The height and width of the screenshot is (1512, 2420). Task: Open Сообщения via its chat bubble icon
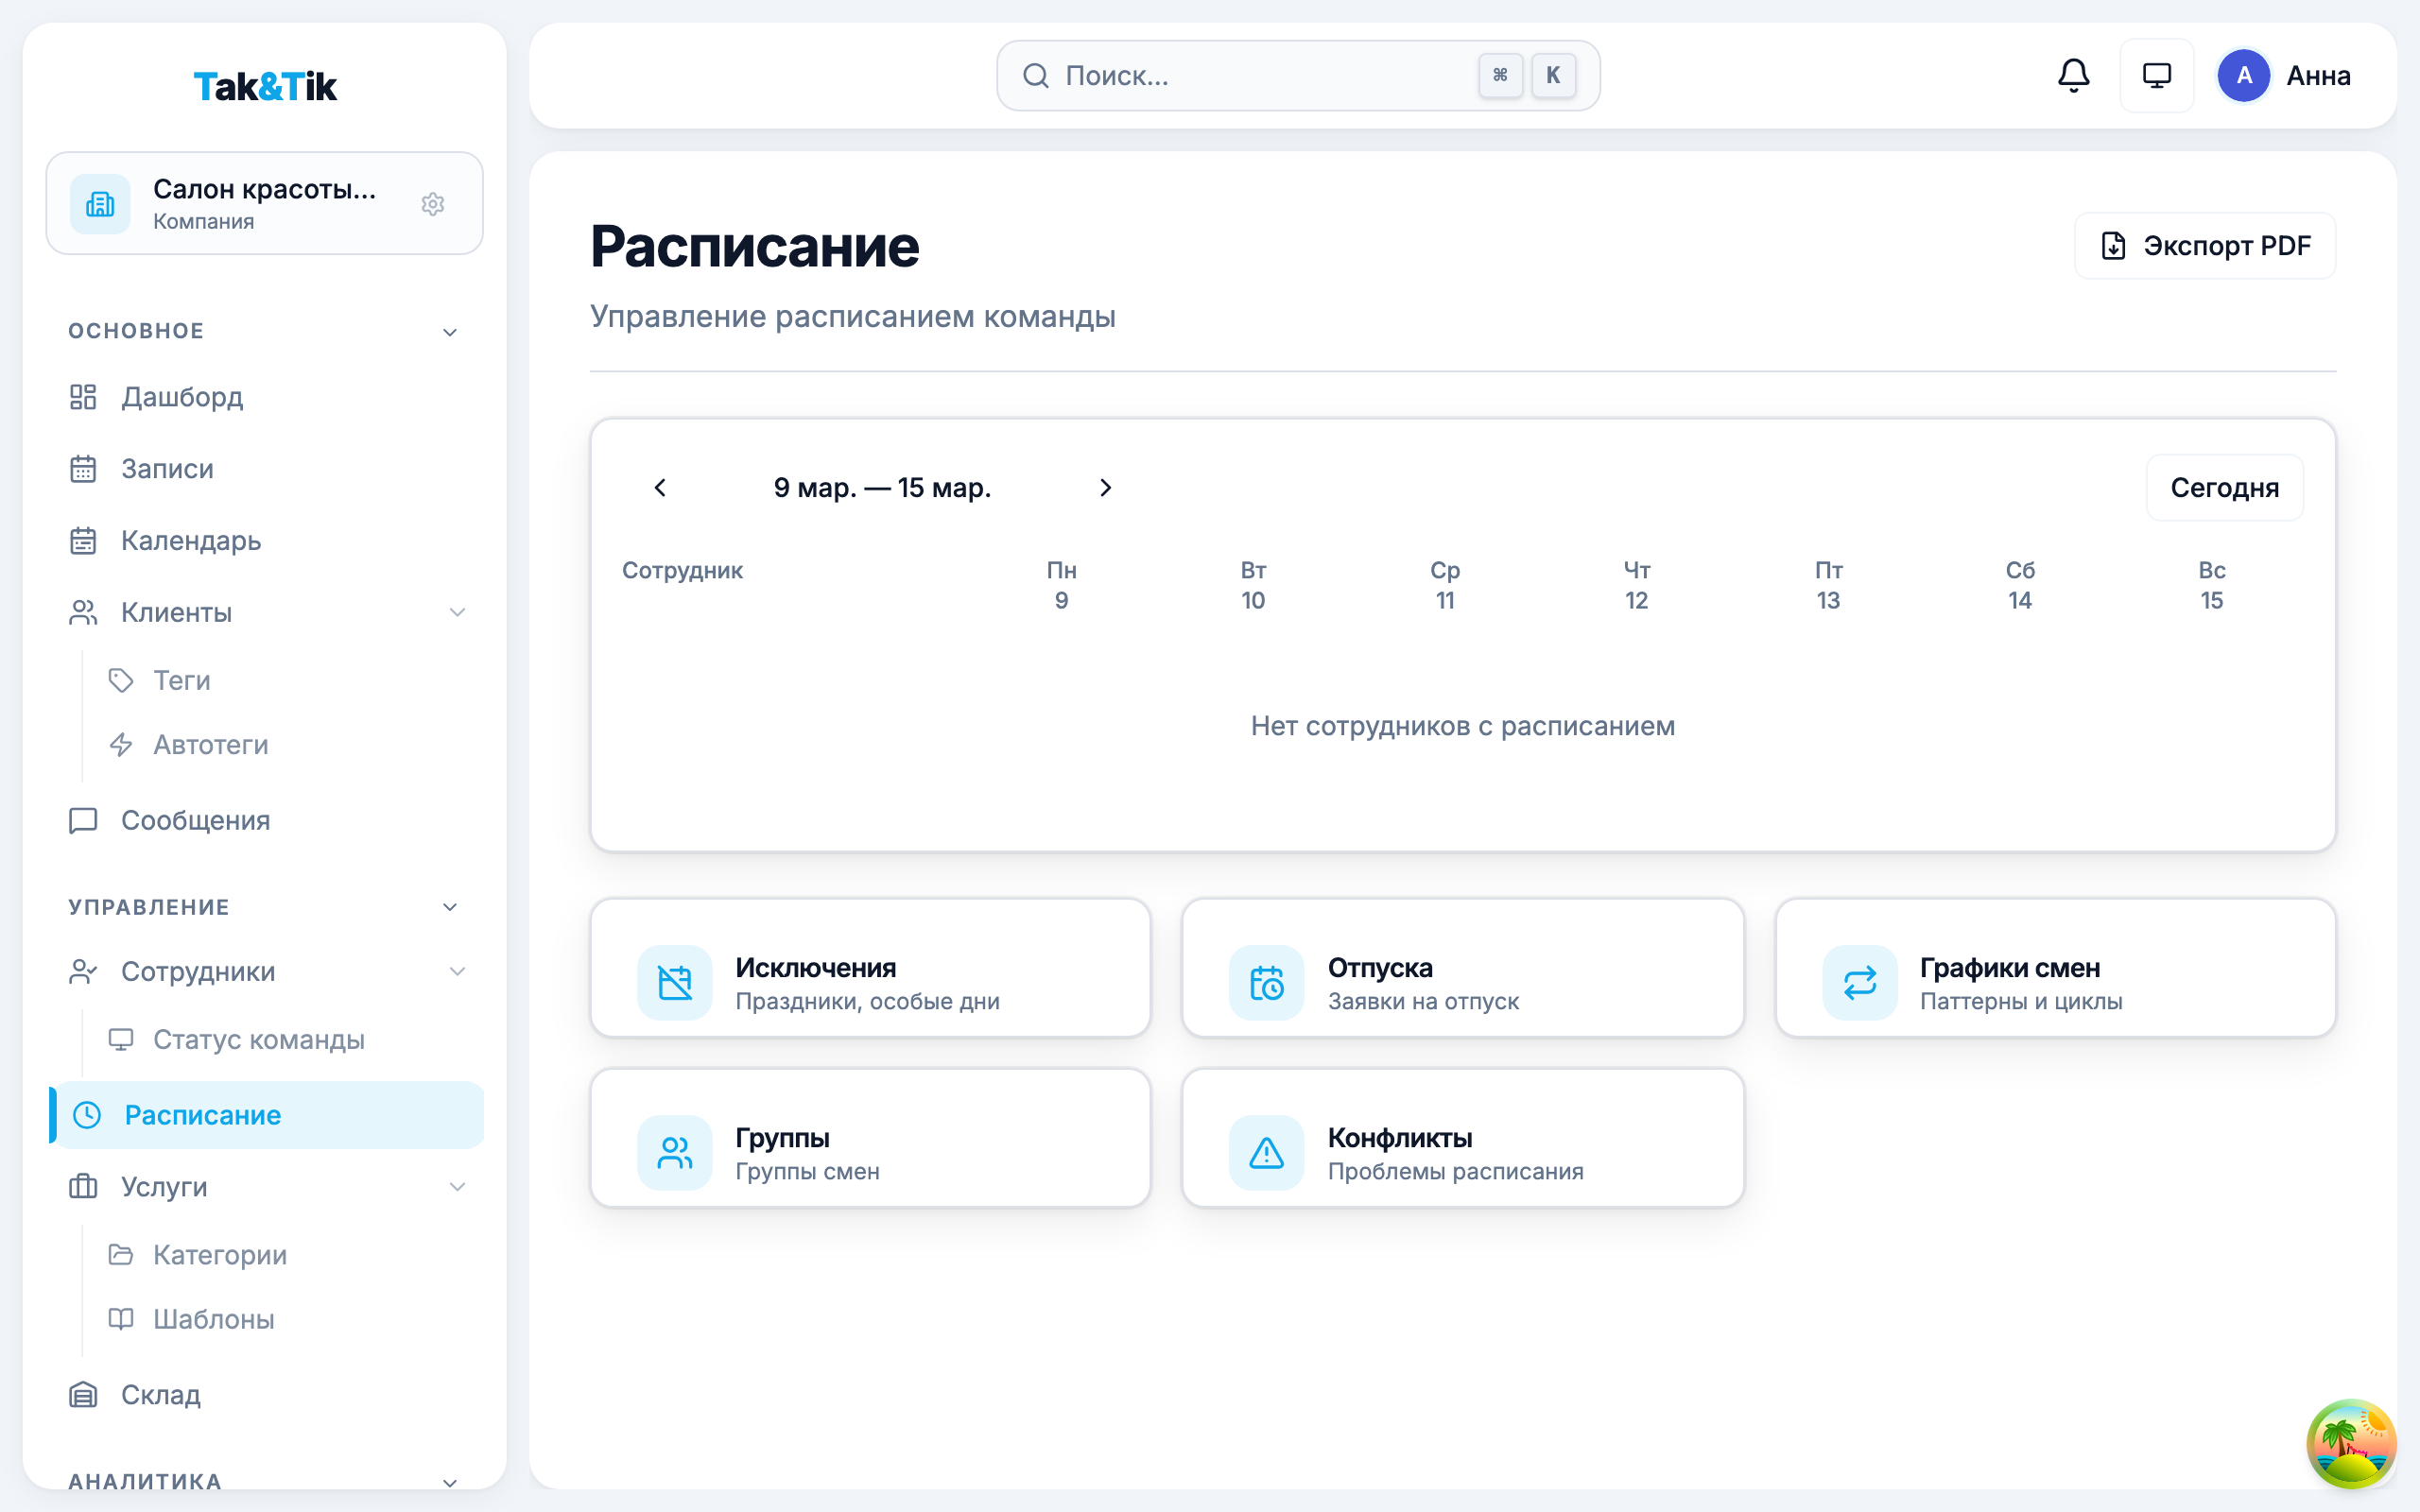[82, 820]
